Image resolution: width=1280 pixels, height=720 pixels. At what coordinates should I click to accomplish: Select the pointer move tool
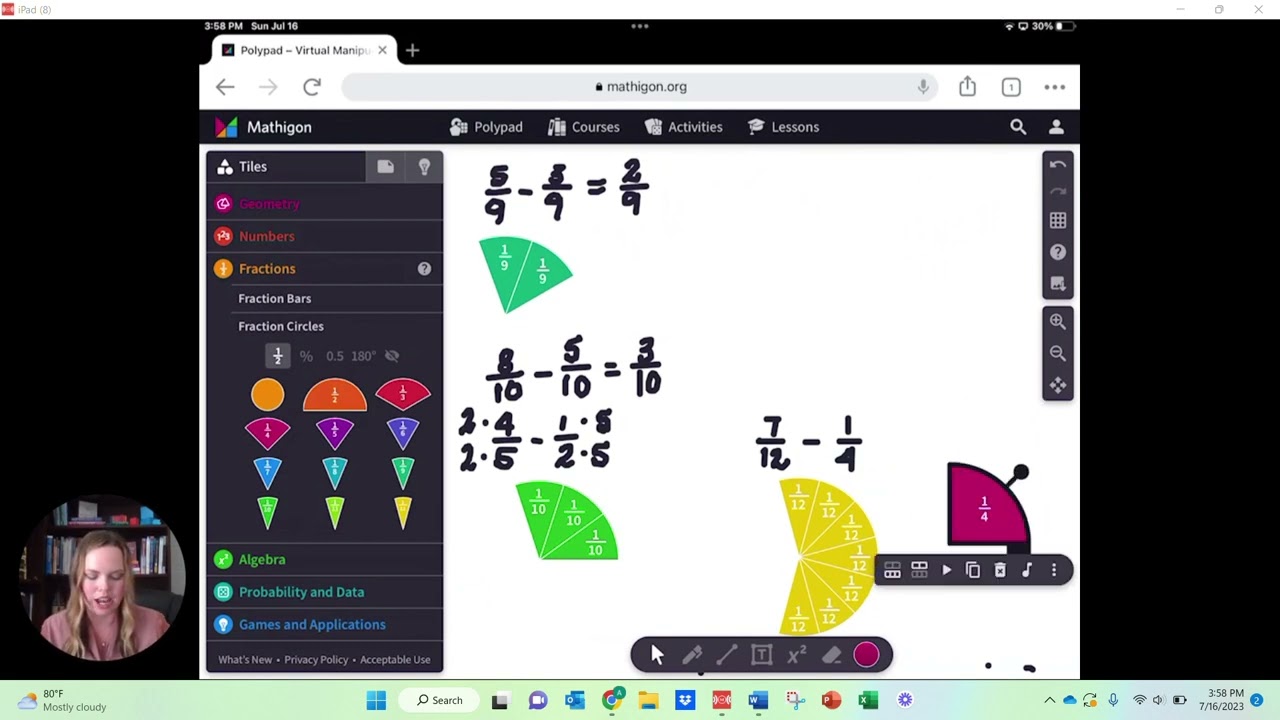pos(657,655)
